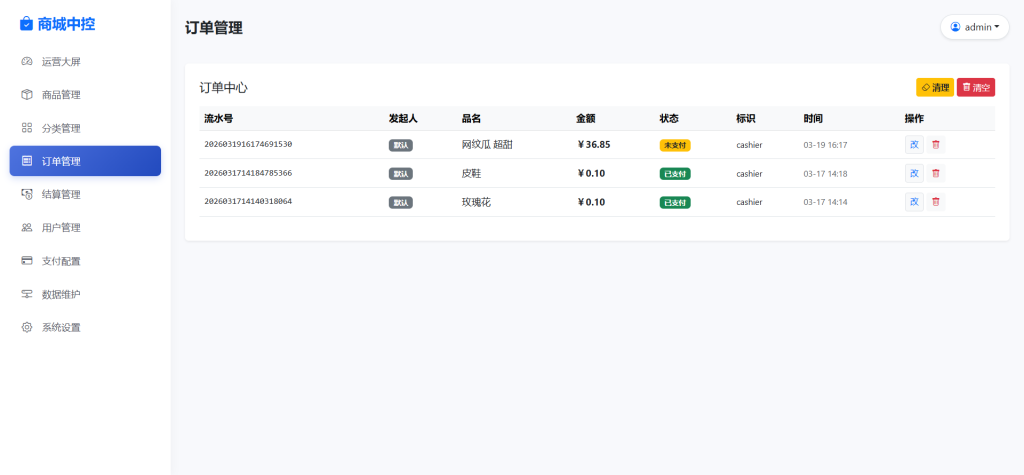Viewport: 1024px width, 475px height.
Task: Click the 数据维护 icon in sidebar
Action: pos(27,294)
